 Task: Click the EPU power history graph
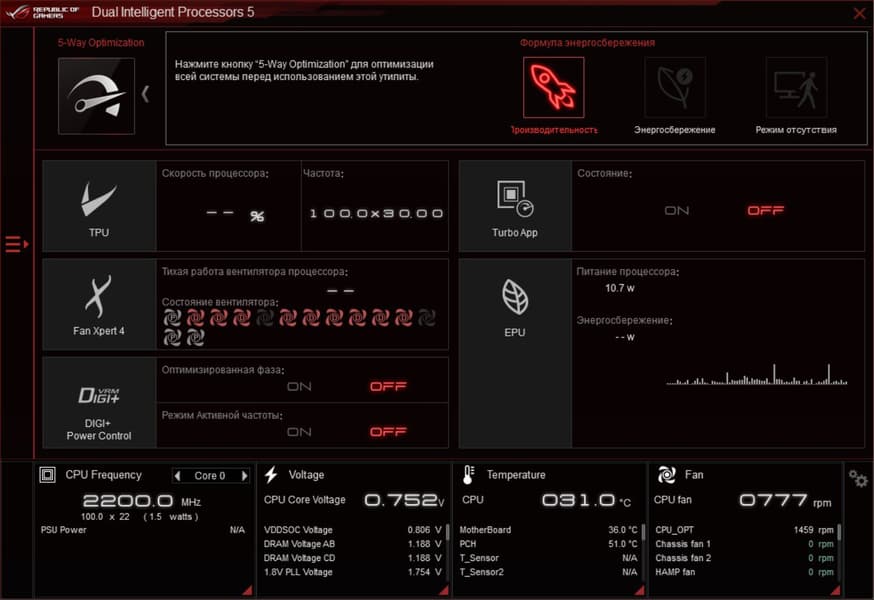pyautogui.click(x=757, y=374)
